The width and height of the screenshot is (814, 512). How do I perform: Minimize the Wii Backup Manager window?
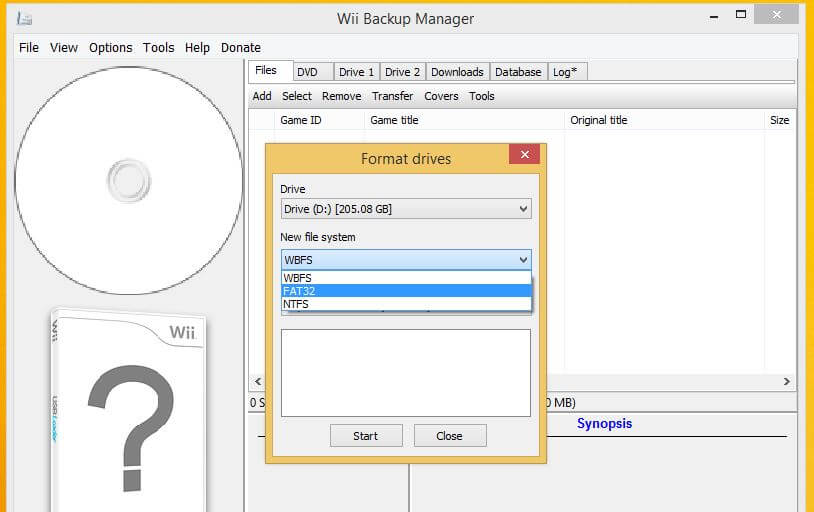coord(714,16)
